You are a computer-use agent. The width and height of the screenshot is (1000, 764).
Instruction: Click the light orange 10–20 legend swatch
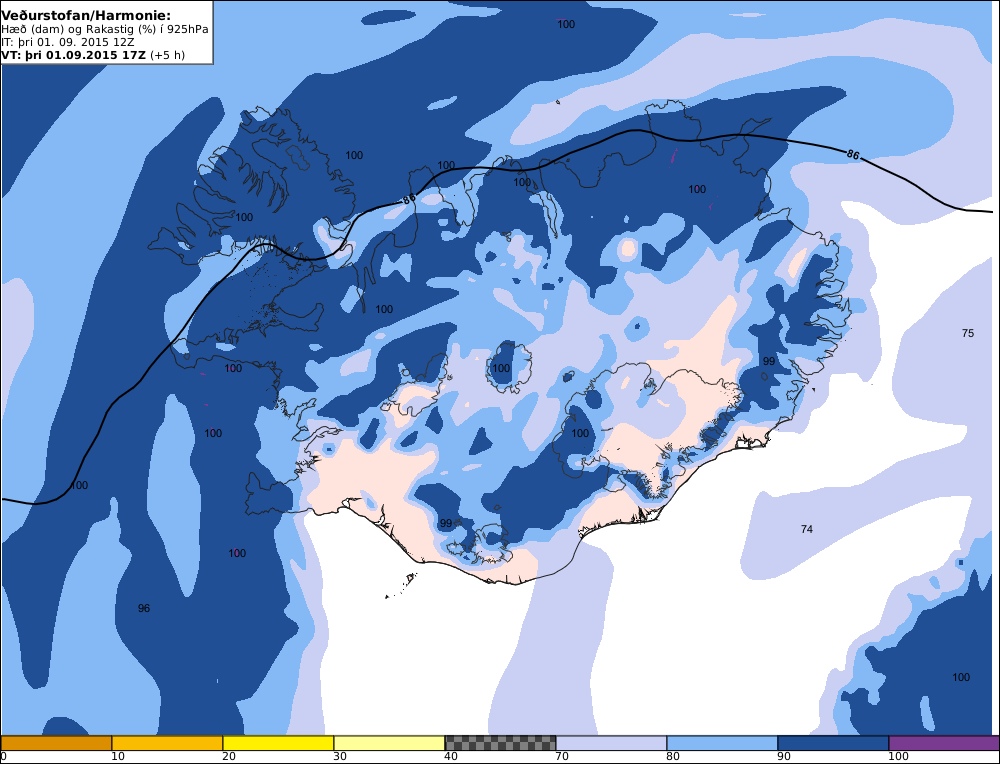coord(167,743)
